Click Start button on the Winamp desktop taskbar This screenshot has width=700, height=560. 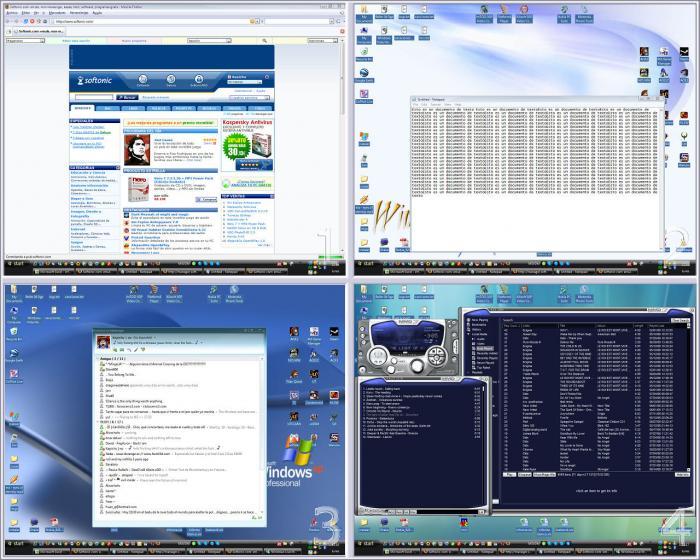click(366, 543)
